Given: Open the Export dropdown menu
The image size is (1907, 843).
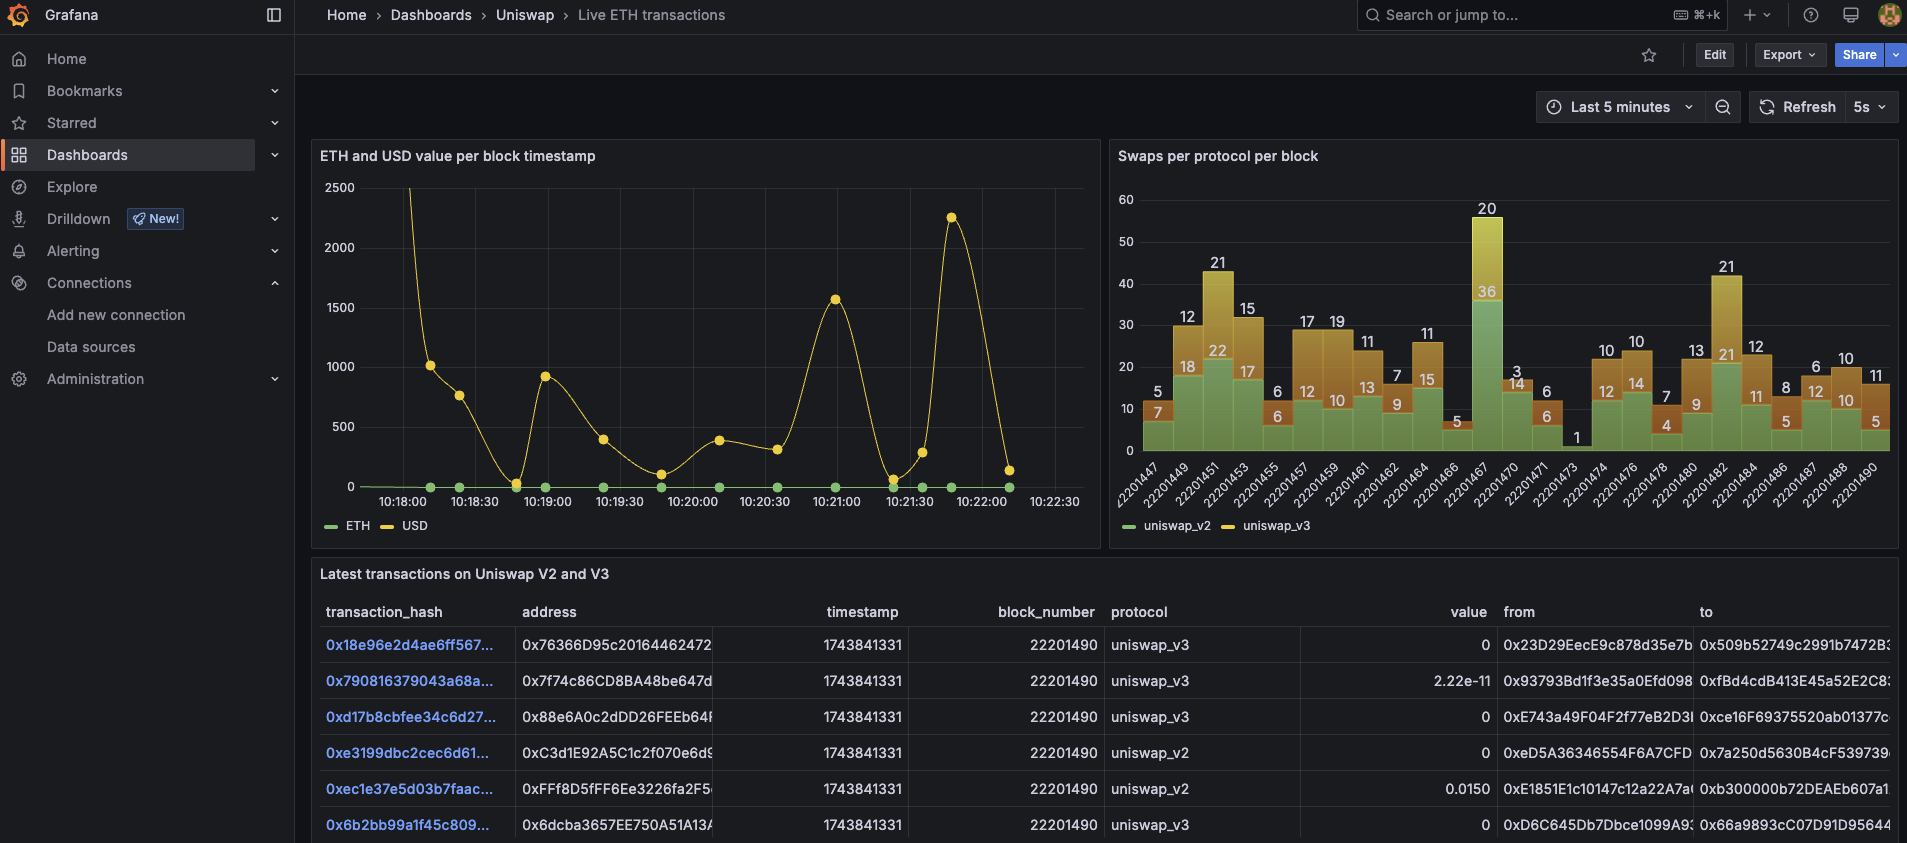Looking at the screenshot, I should 1790,55.
